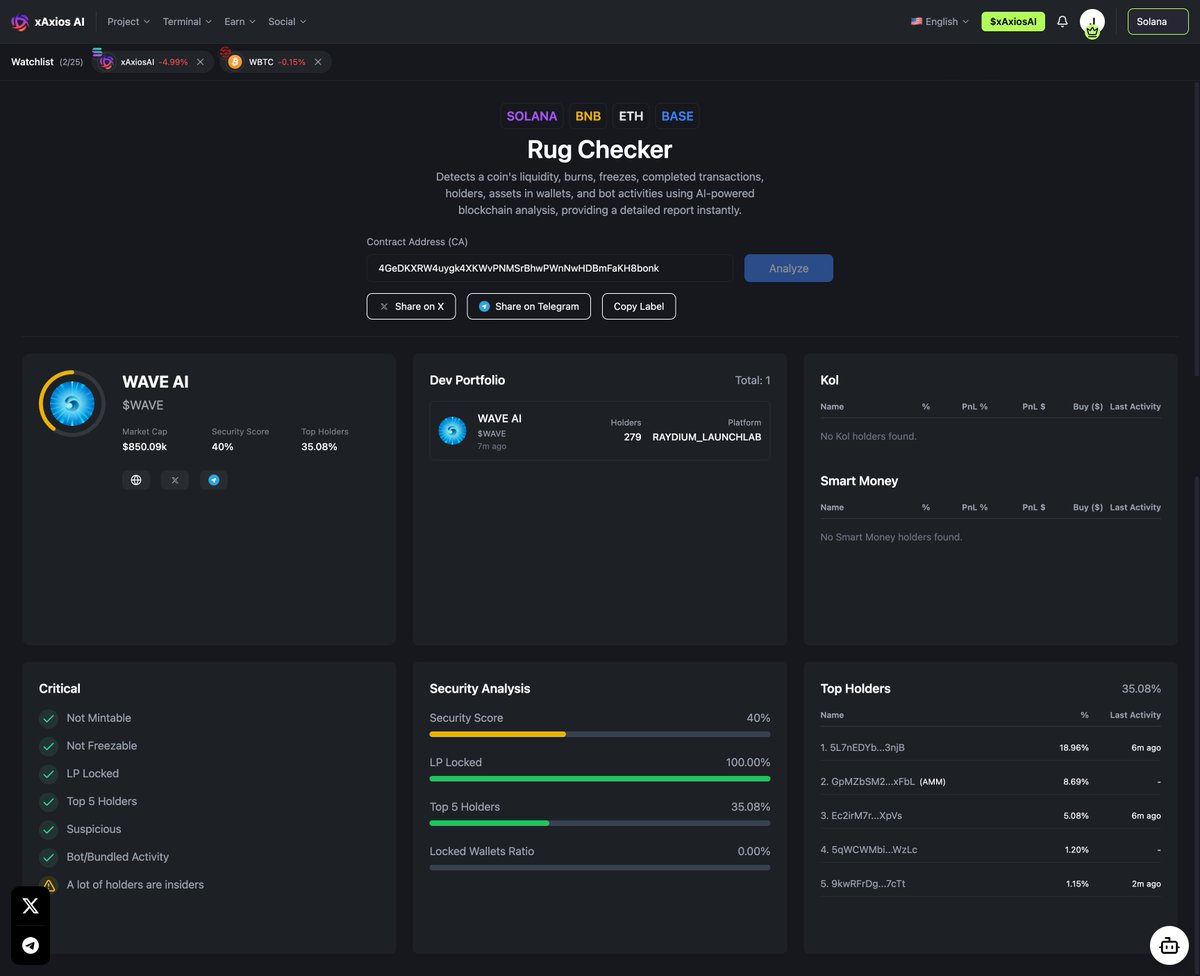Share report on Telegram
Viewport: 1200px width, 976px height.
point(529,306)
